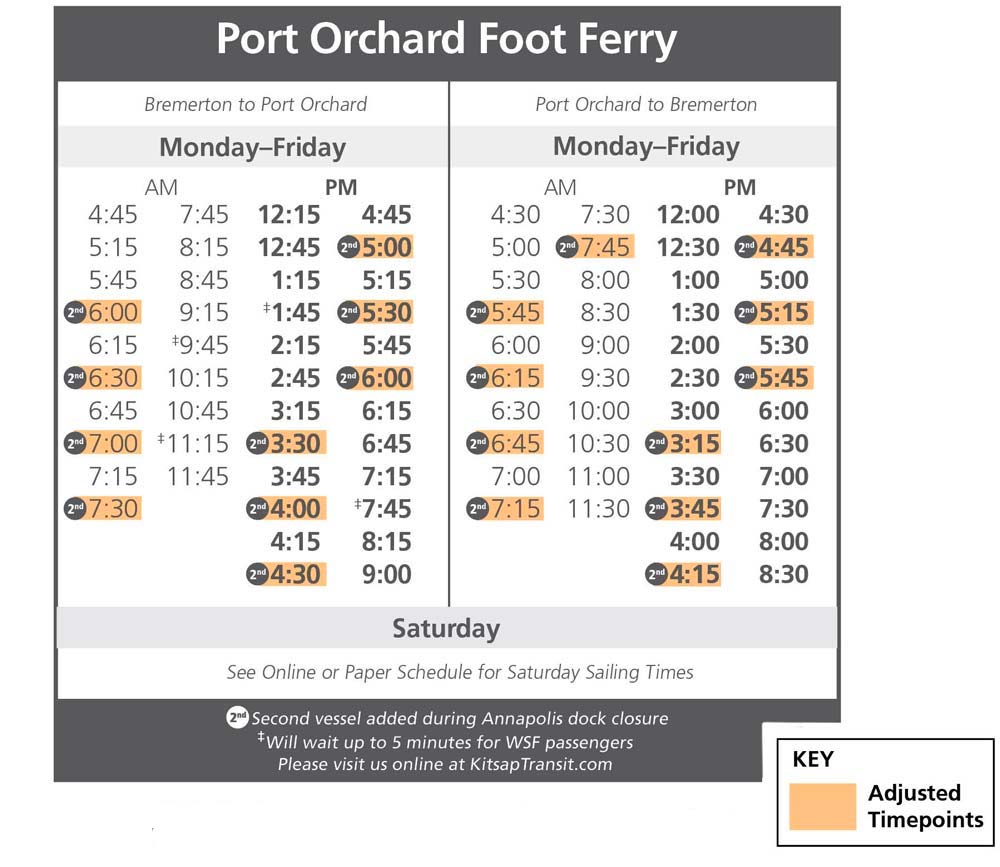Click the 2nd badge next to 4:30 PM Bremerton sailing
The image size is (1000, 867).
click(258, 574)
